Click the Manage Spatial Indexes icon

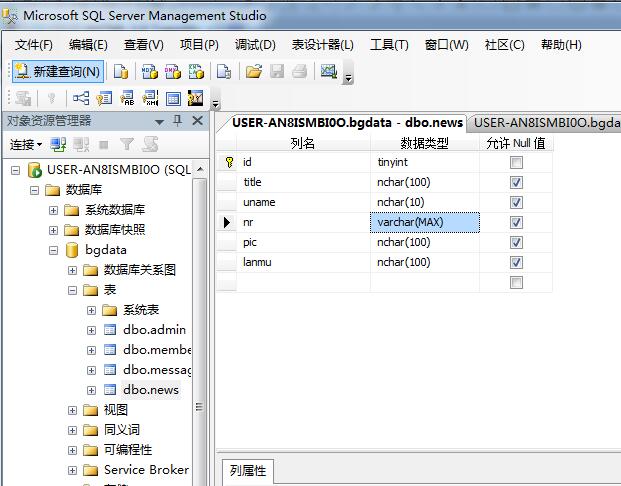coord(196,98)
